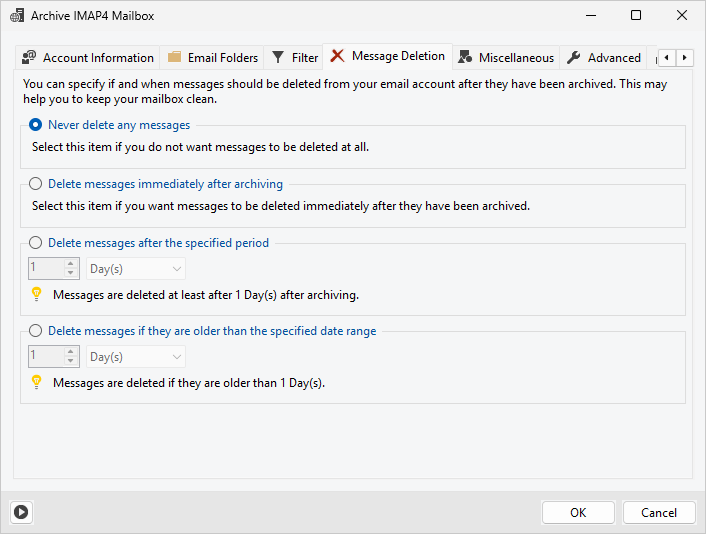This screenshot has width=706, height=534.
Task: Open the Day(s) dropdown for specified period
Action: pos(136,269)
